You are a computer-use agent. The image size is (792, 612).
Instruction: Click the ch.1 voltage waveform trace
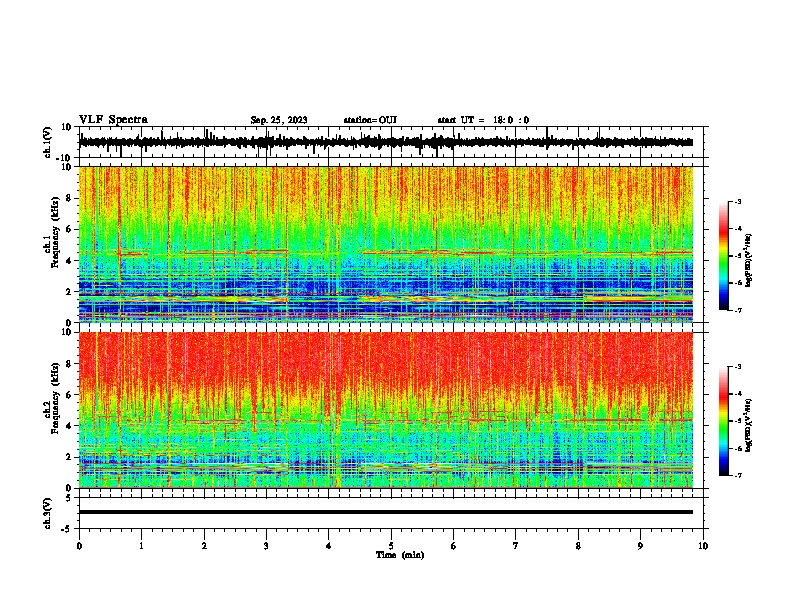coord(386,142)
